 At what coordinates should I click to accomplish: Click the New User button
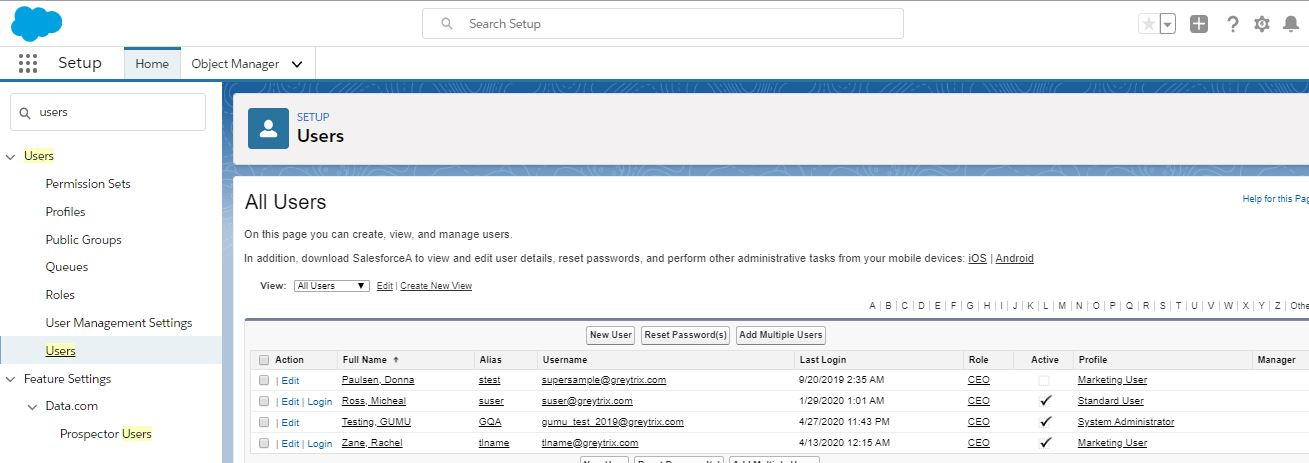click(611, 335)
